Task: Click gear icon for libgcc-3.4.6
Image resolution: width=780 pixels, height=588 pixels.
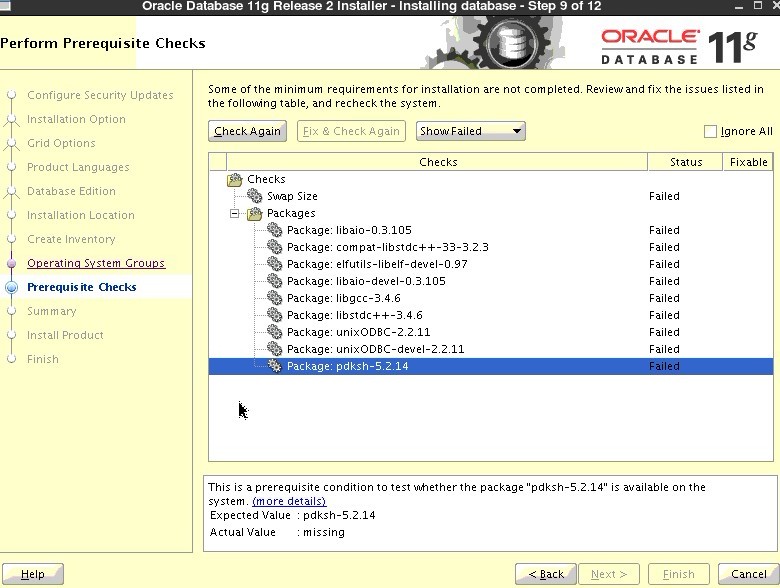Action: pyautogui.click(x=274, y=298)
